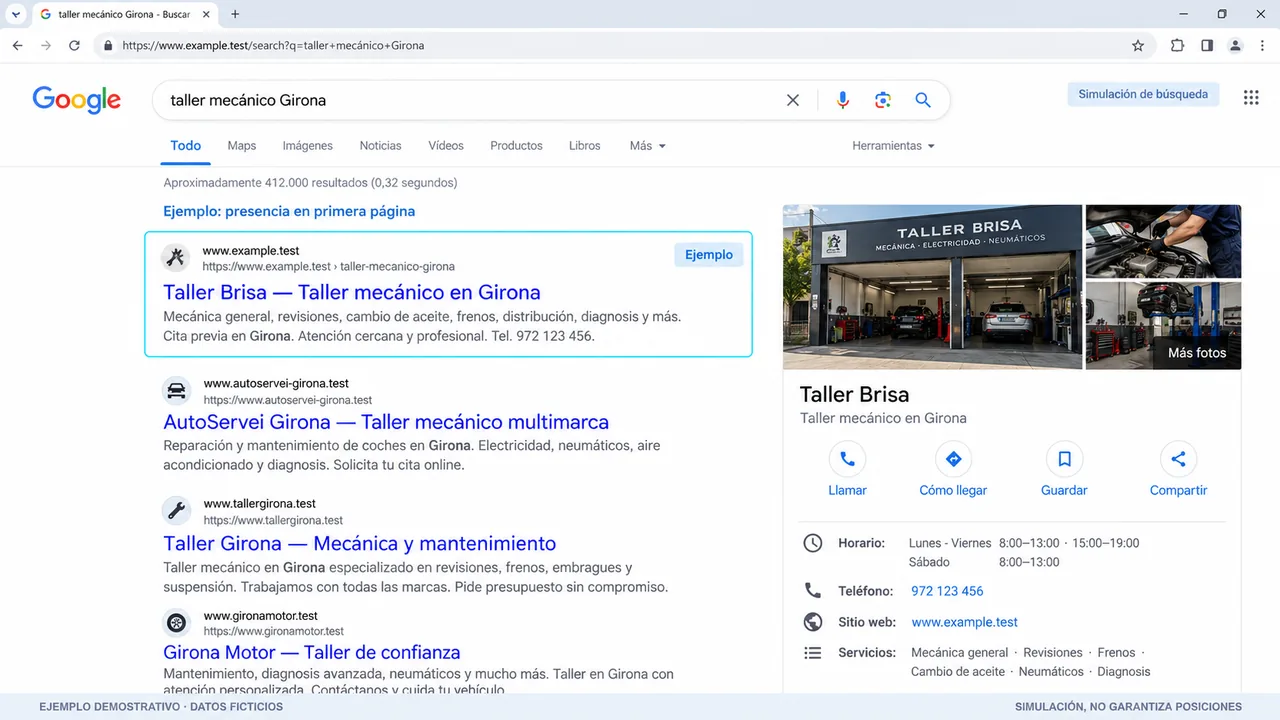
Task: Switch to the Imágenes tab
Action: [308, 146]
